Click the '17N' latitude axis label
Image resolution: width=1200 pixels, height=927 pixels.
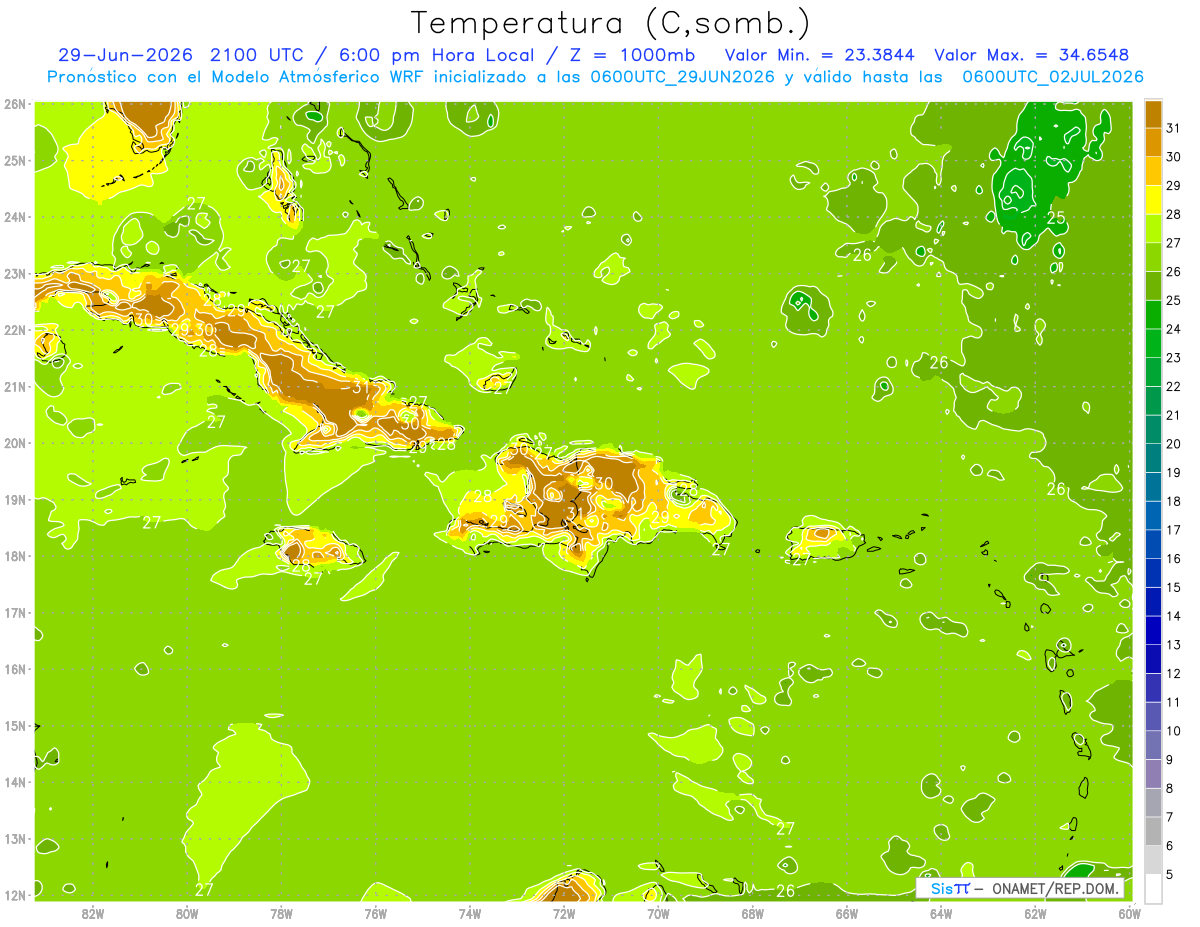click(x=15, y=612)
